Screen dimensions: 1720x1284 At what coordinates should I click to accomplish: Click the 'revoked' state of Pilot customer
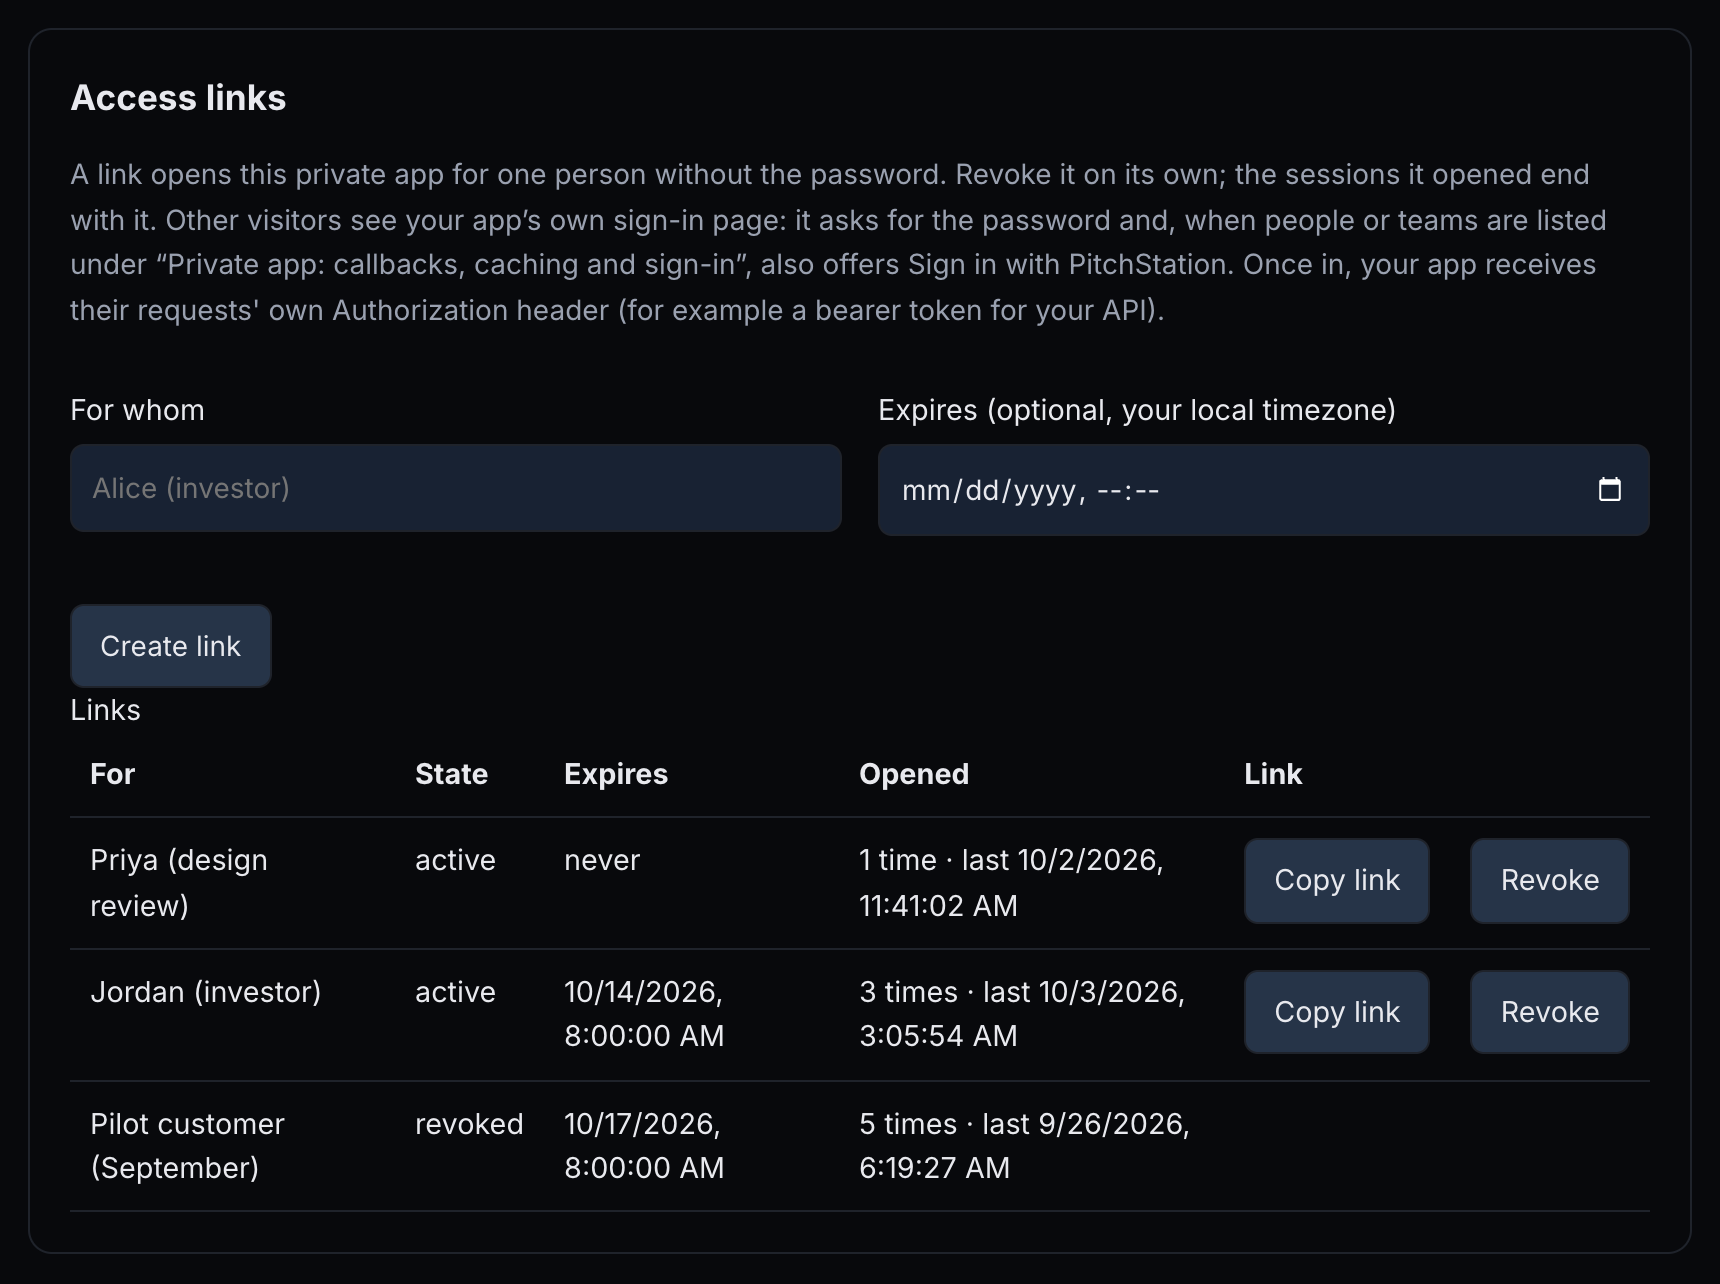click(x=469, y=1124)
